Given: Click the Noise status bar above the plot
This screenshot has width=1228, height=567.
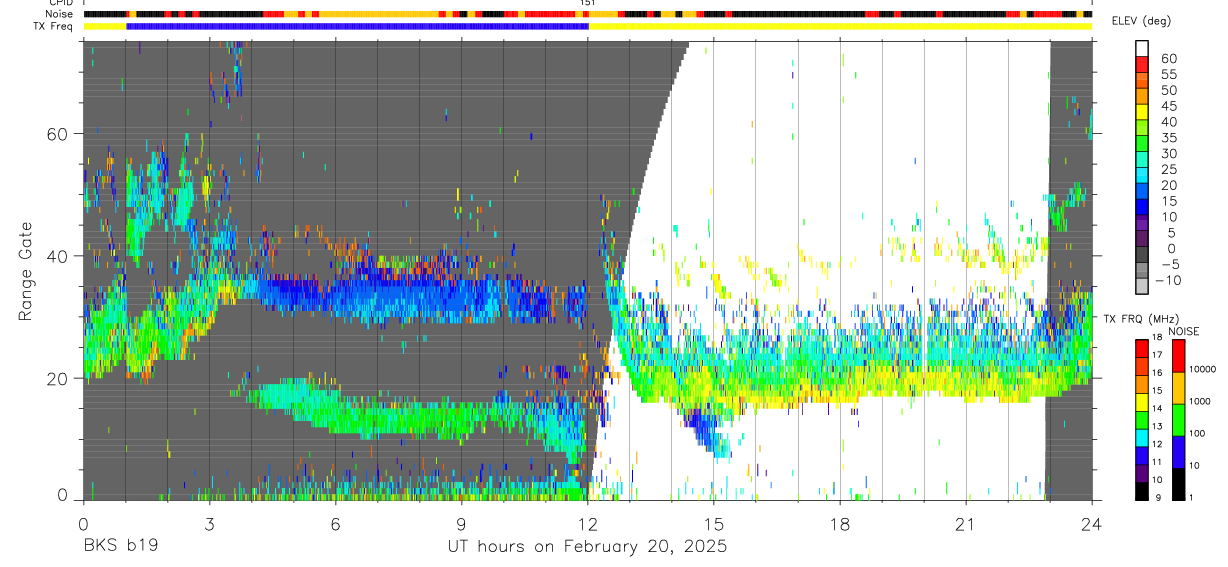Looking at the screenshot, I should [588, 15].
